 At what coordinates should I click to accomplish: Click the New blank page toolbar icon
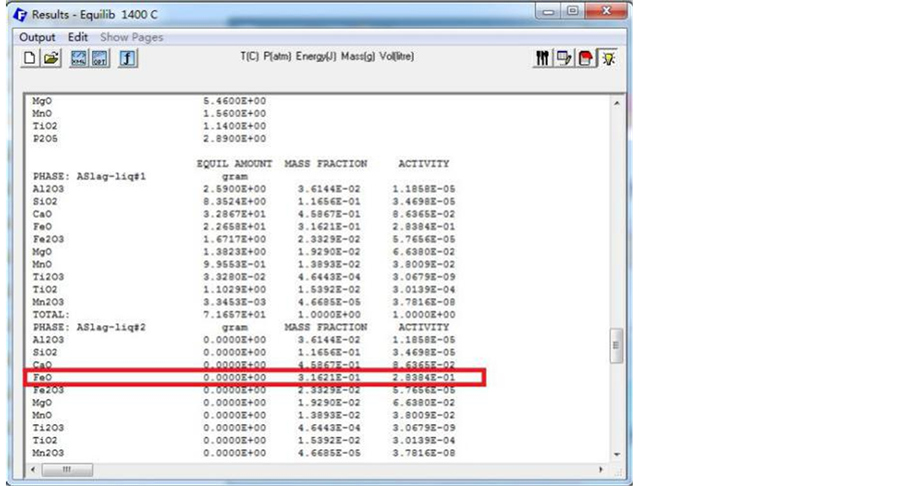tap(30, 59)
